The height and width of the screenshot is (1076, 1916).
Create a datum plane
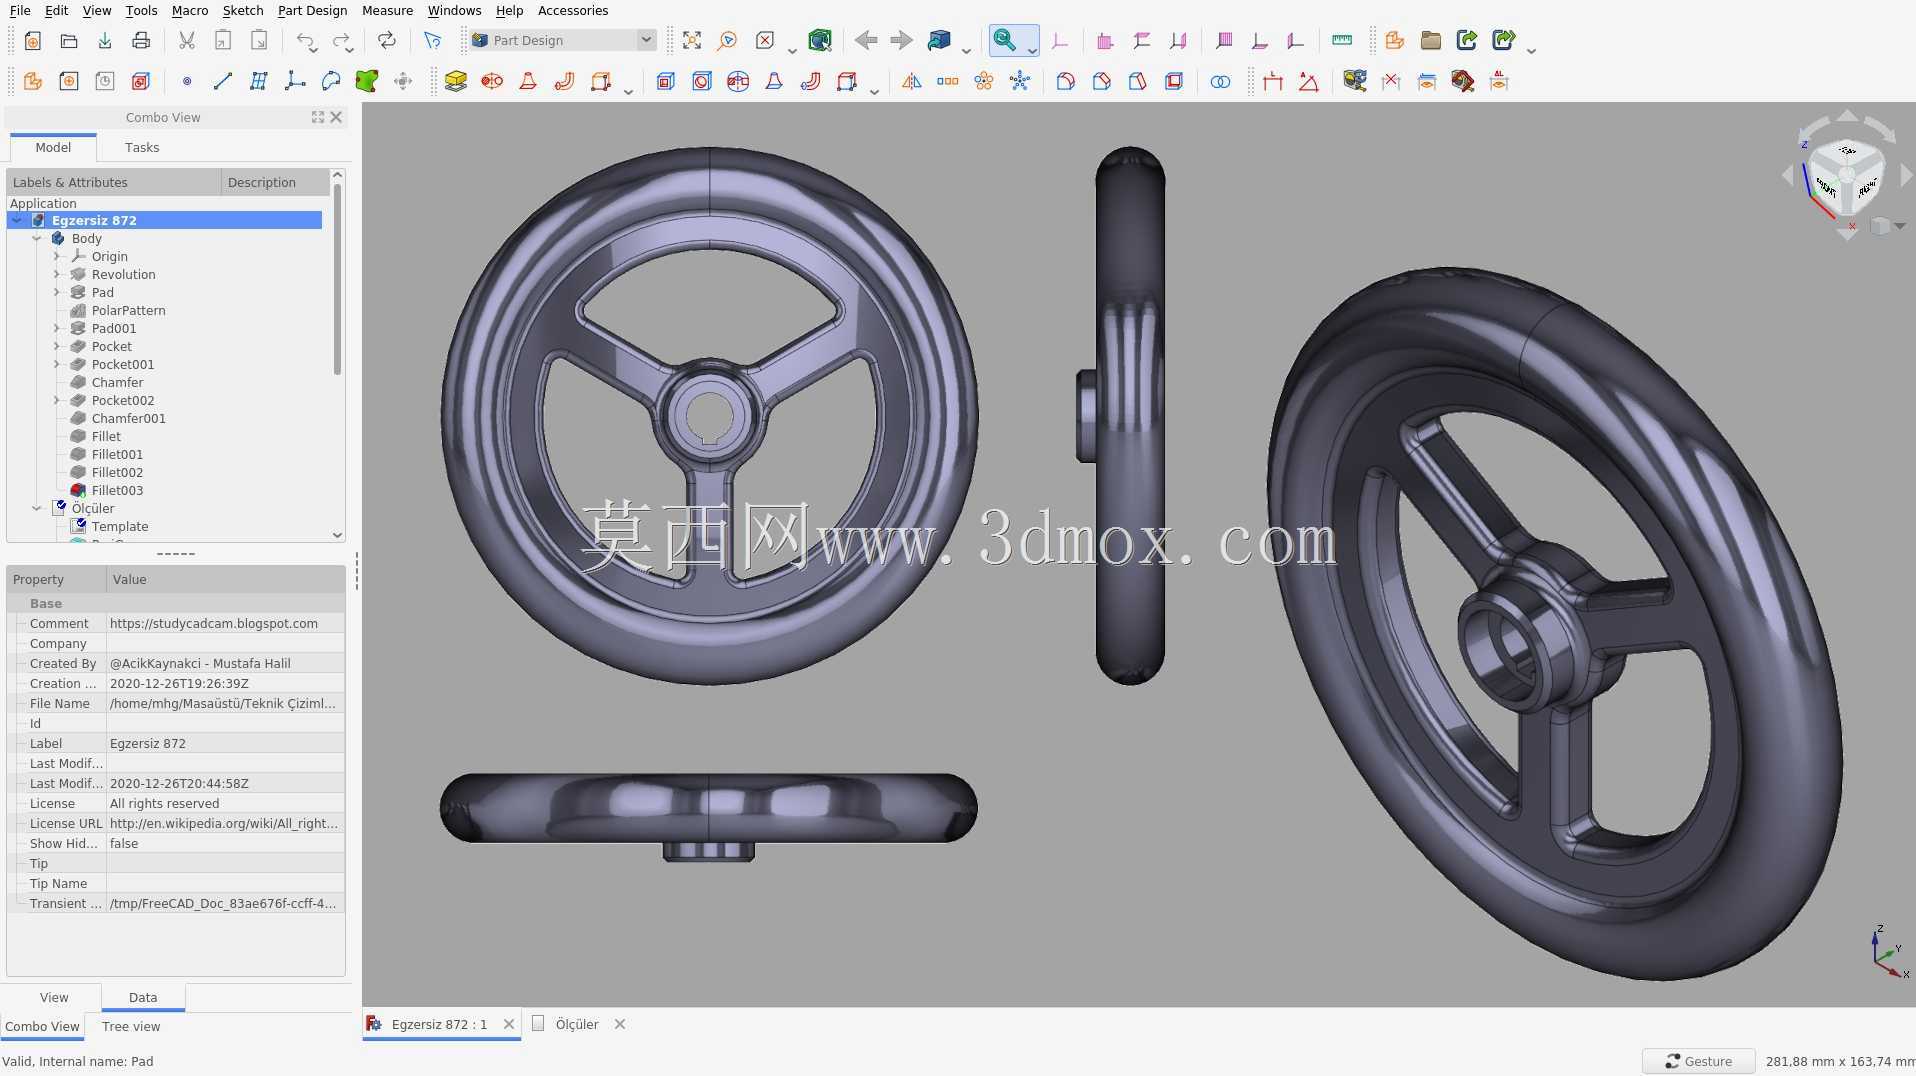point(258,81)
